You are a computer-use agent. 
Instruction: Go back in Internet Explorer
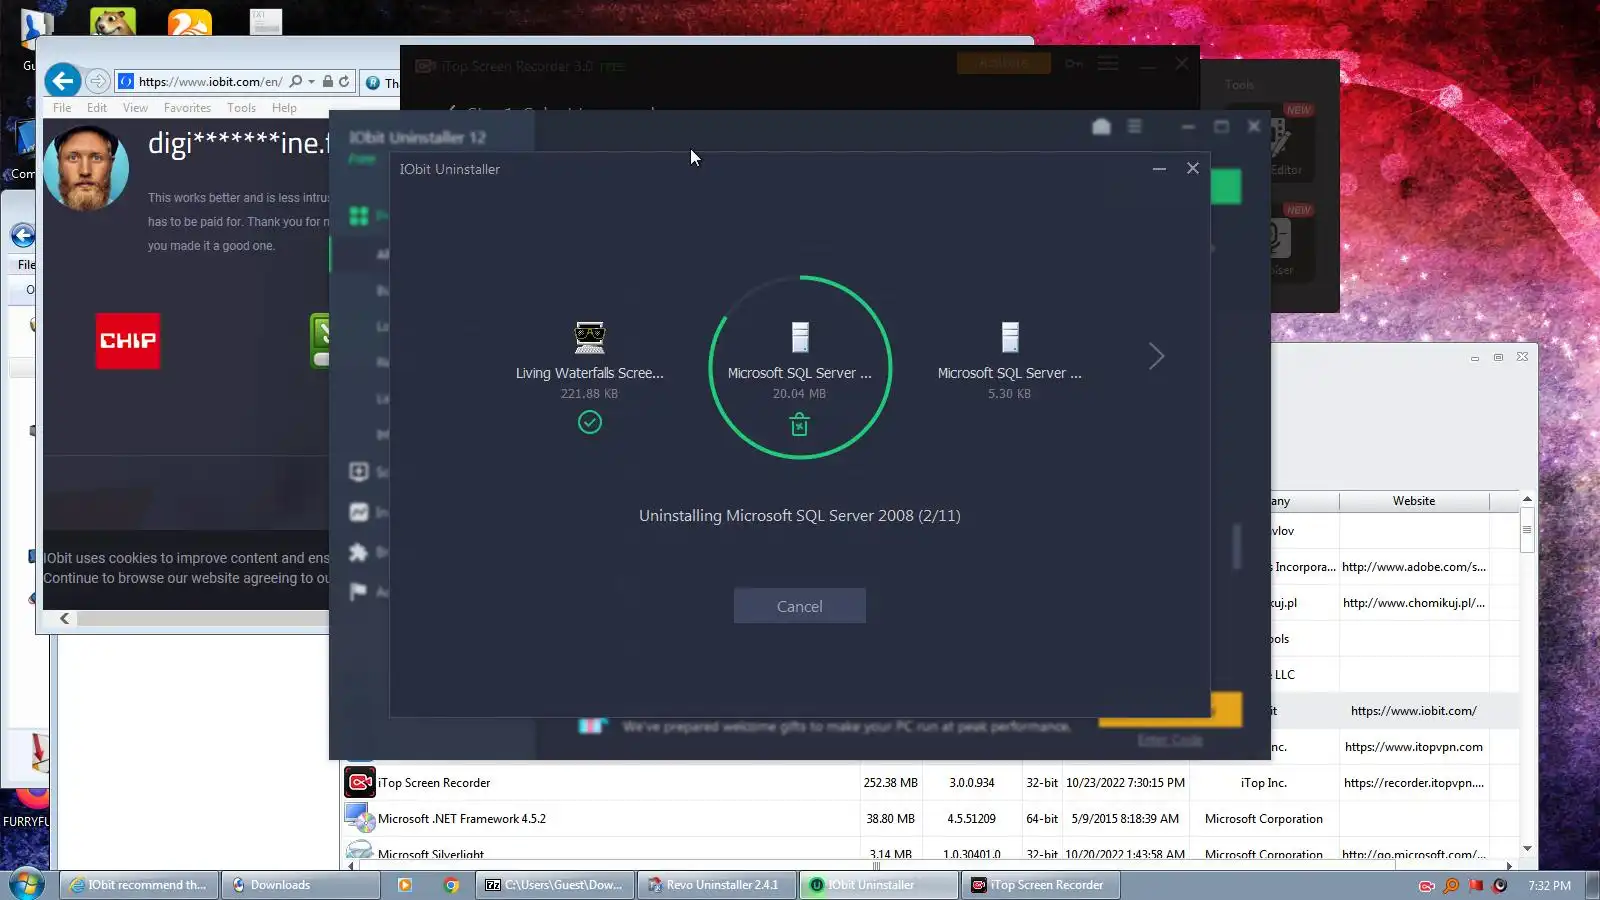click(62, 81)
